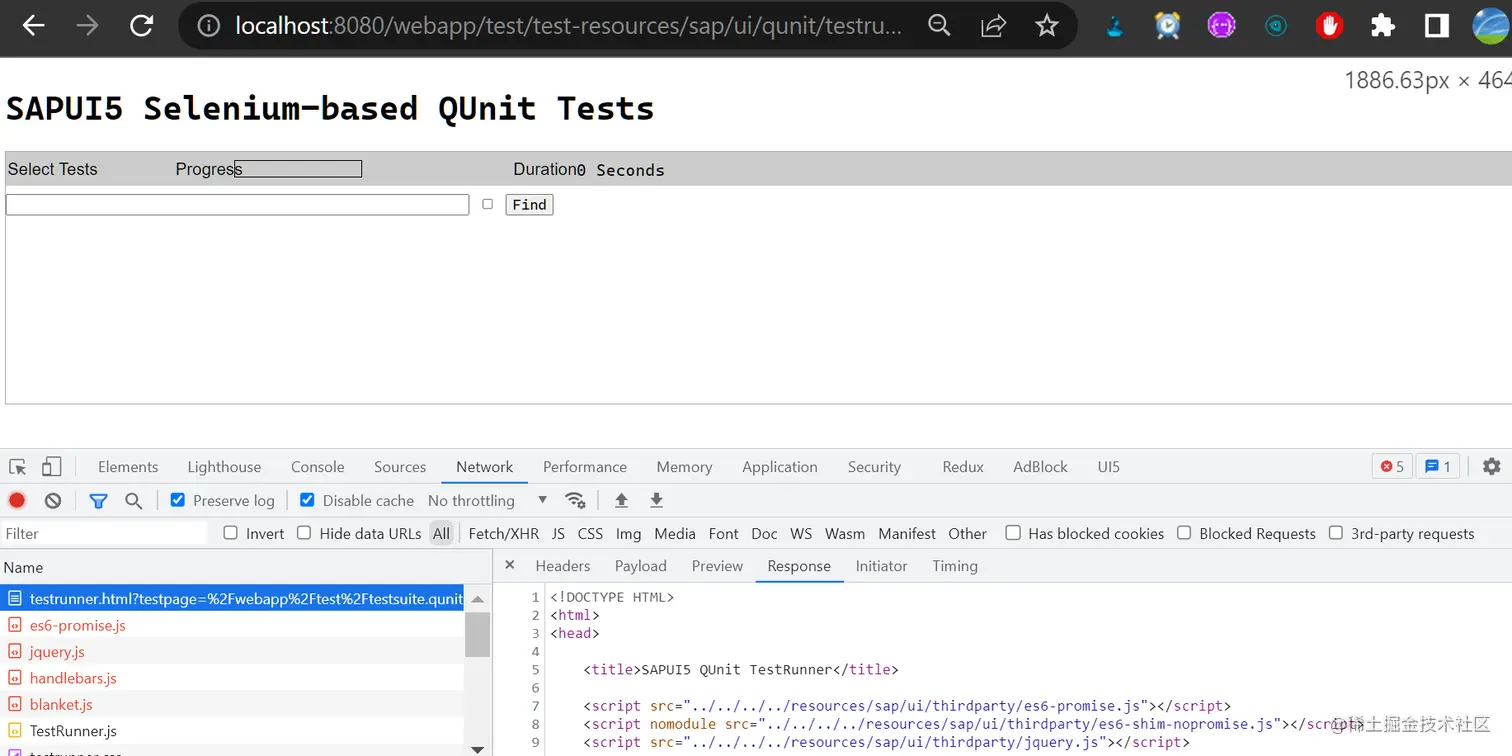Screen dimensions: 1512x756
Task: Select the testrunner.html request row
Action: 232,599
